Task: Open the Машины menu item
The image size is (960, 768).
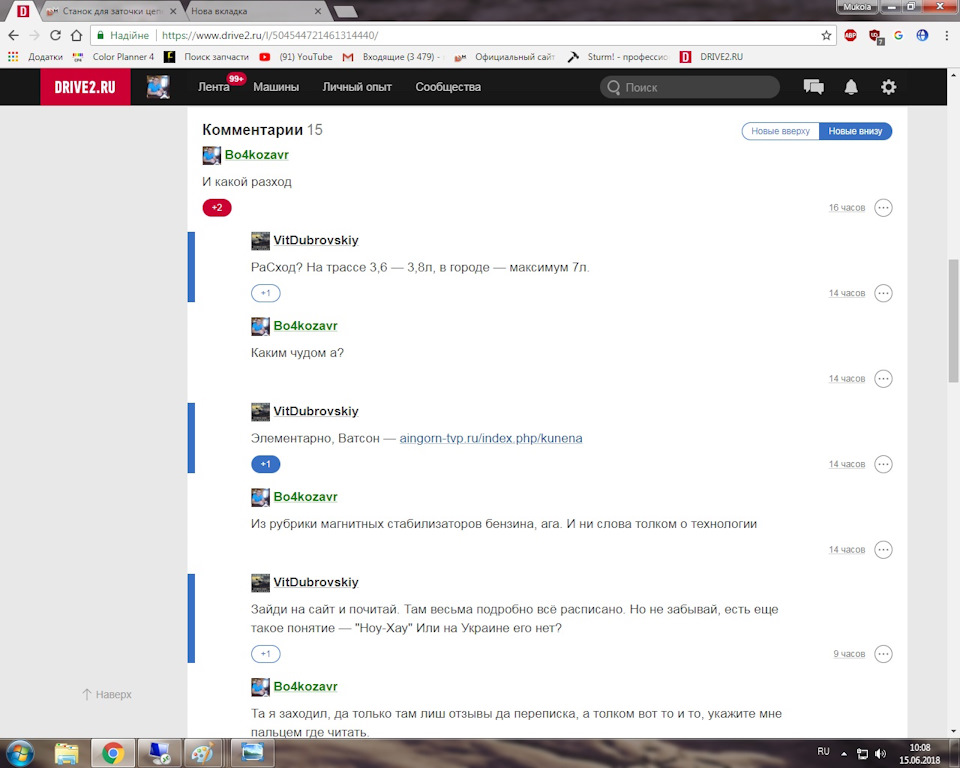Action: click(x=276, y=87)
